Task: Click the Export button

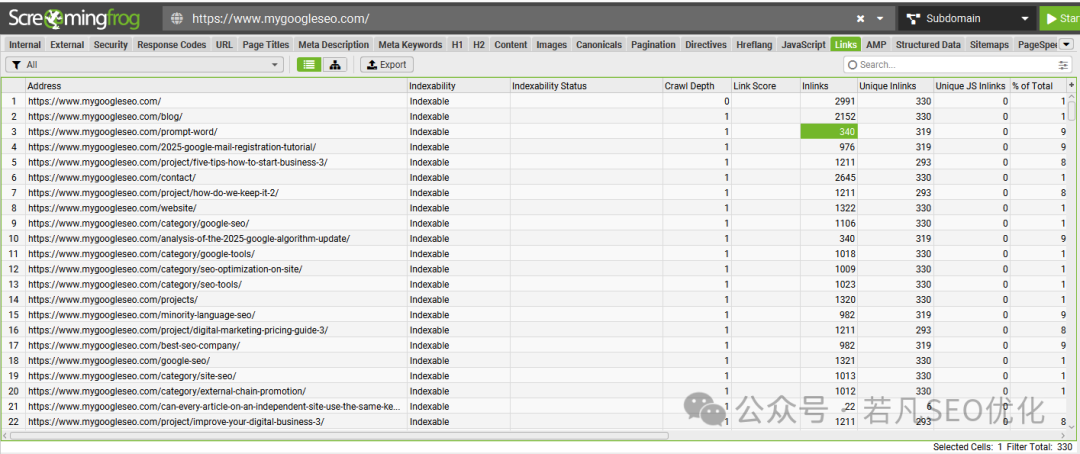Action: click(x=387, y=65)
